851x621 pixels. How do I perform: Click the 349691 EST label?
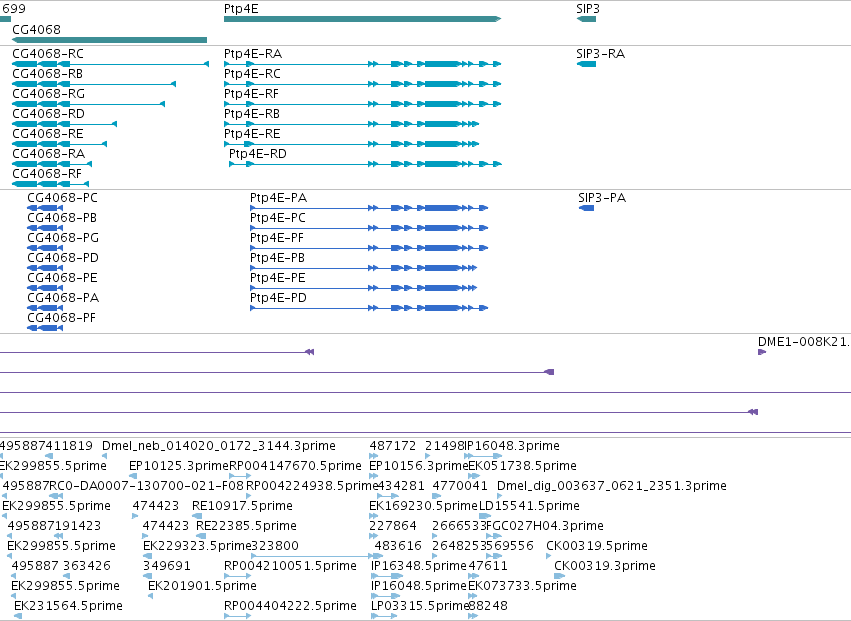click(167, 566)
